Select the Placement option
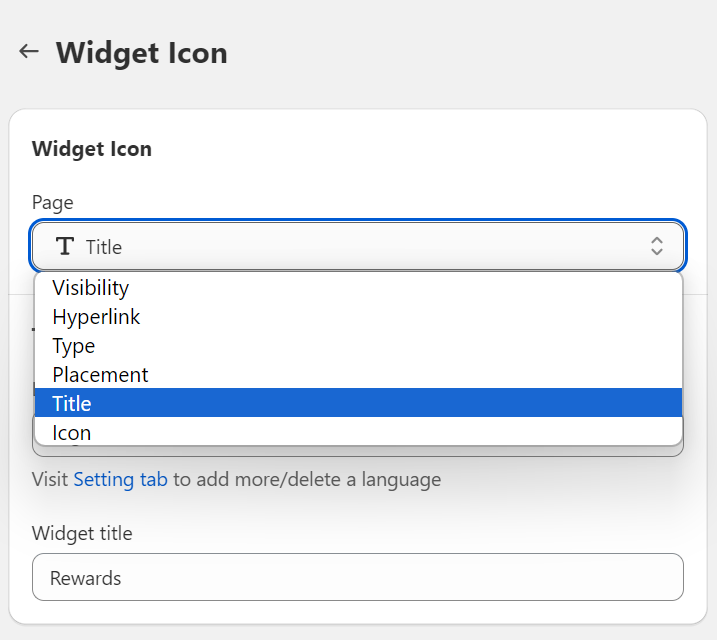 coord(100,375)
